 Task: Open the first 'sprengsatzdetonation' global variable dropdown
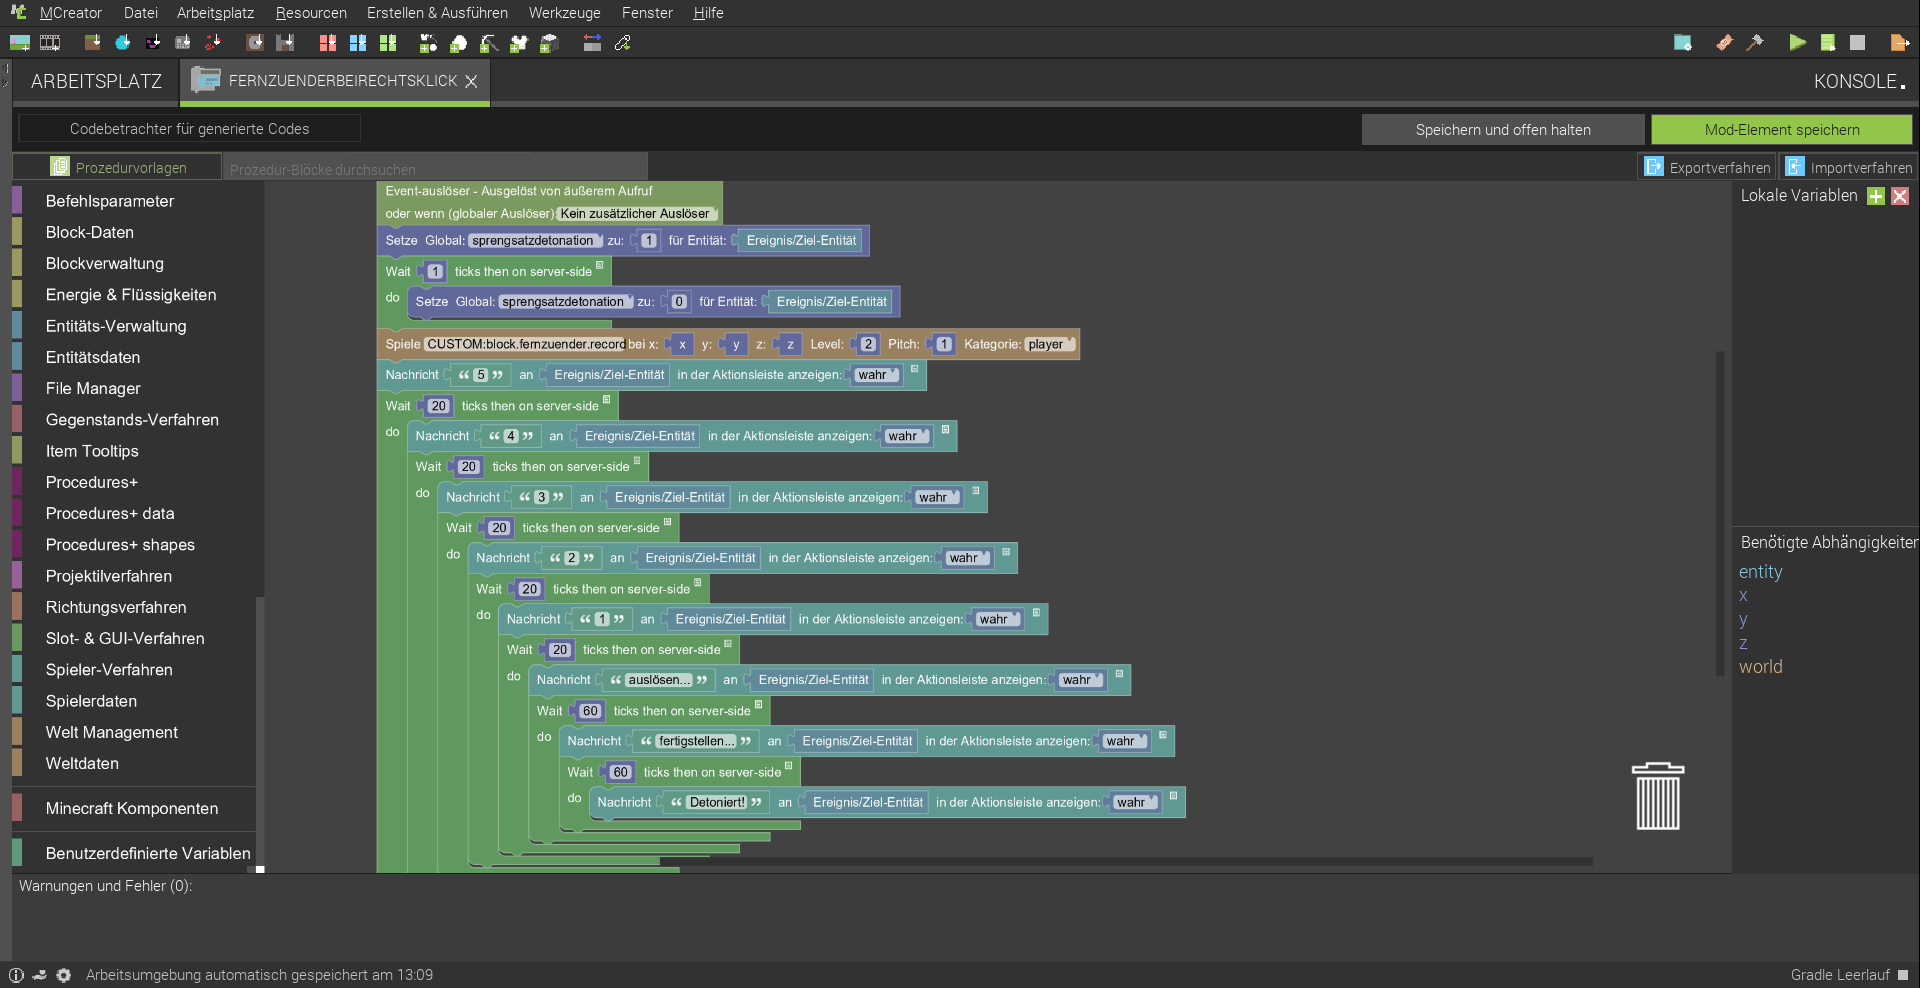[536, 241]
